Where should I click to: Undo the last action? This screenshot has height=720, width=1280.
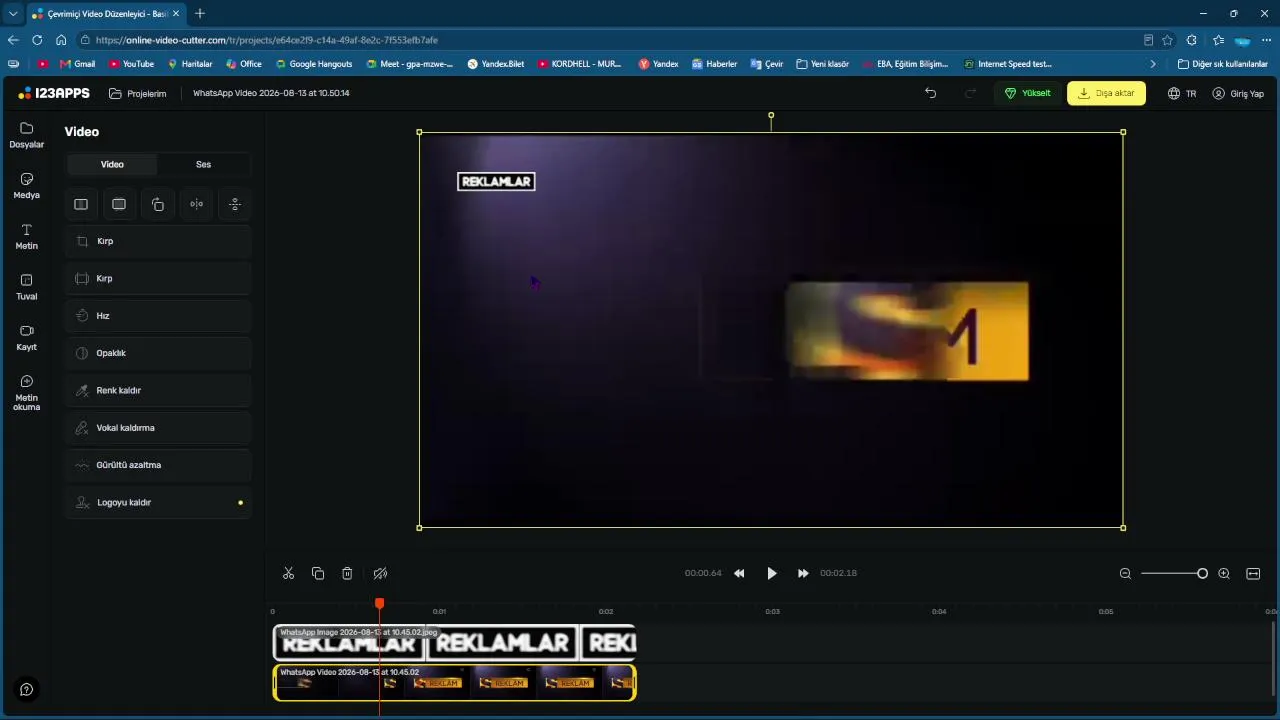pyautogui.click(x=930, y=93)
